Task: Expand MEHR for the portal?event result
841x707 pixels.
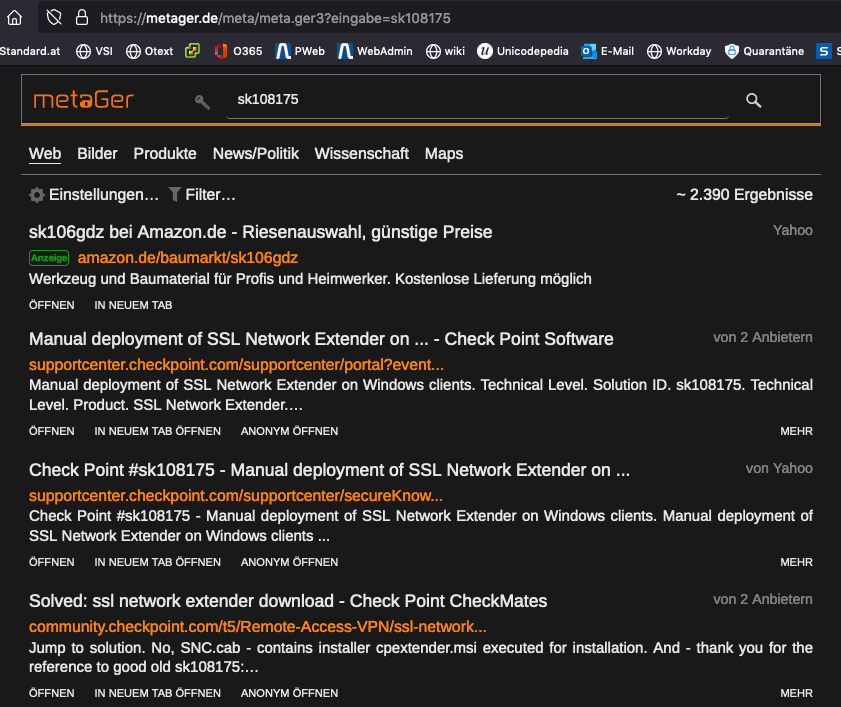Action: 796,431
